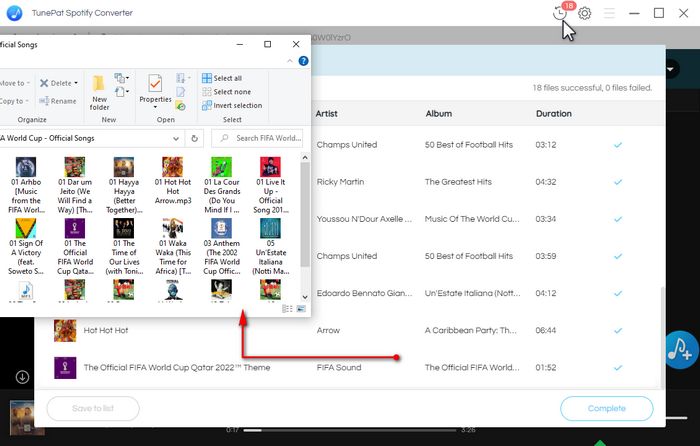This screenshot has width=700, height=446.
Task: Click the Edoardo Bennato artist cell
Action: click(x=364, y=293)
